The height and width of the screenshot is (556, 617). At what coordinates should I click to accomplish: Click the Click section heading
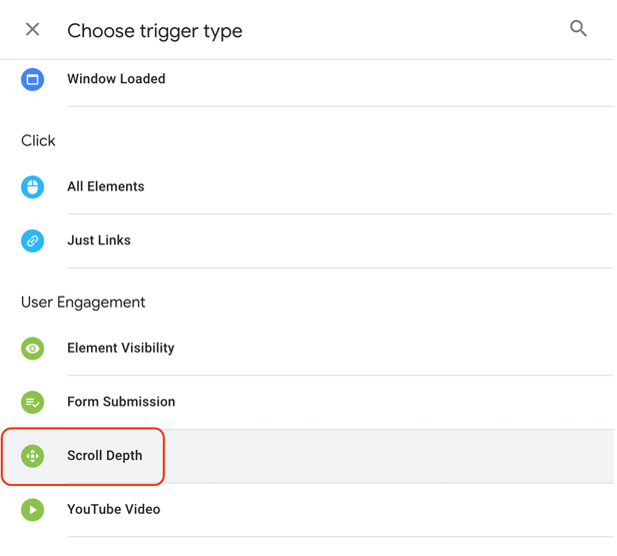click(38, 140)
